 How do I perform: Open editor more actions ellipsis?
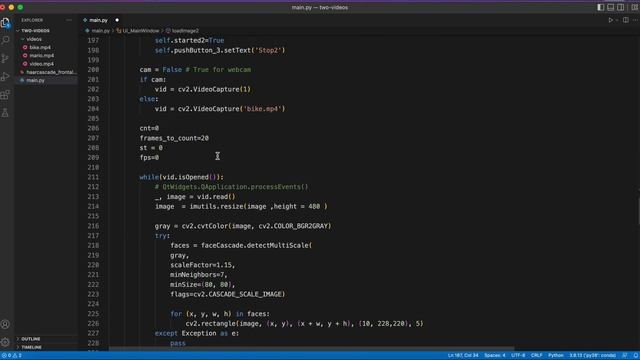coord(635,20)
